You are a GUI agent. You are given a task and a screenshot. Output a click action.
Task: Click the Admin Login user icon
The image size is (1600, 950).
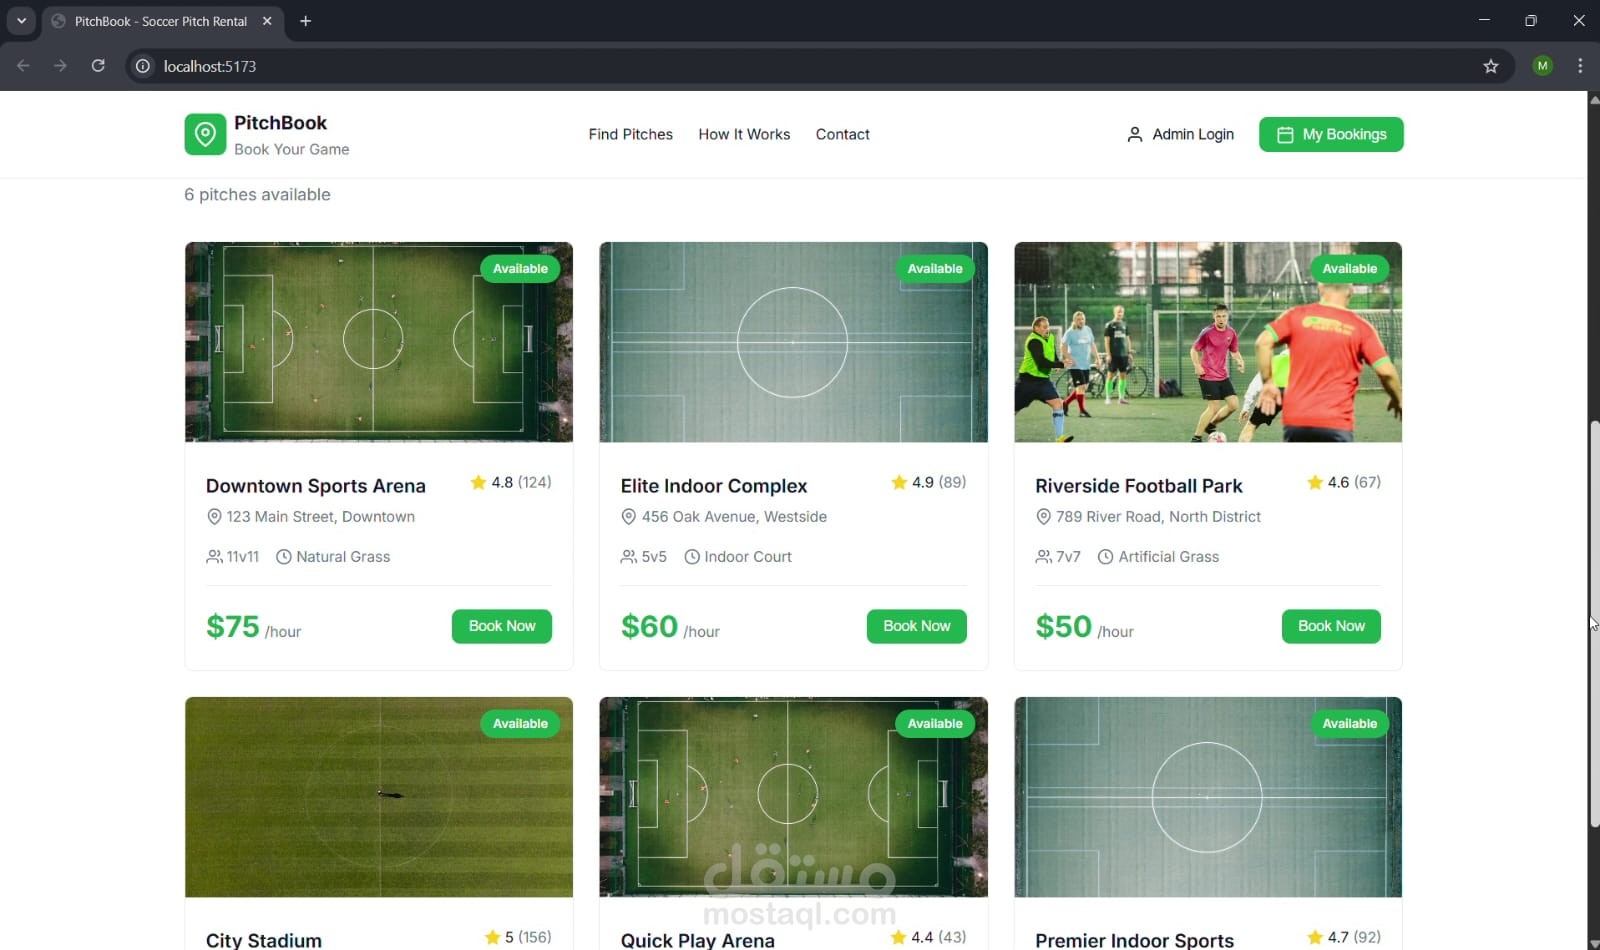tap(1135, 134)
